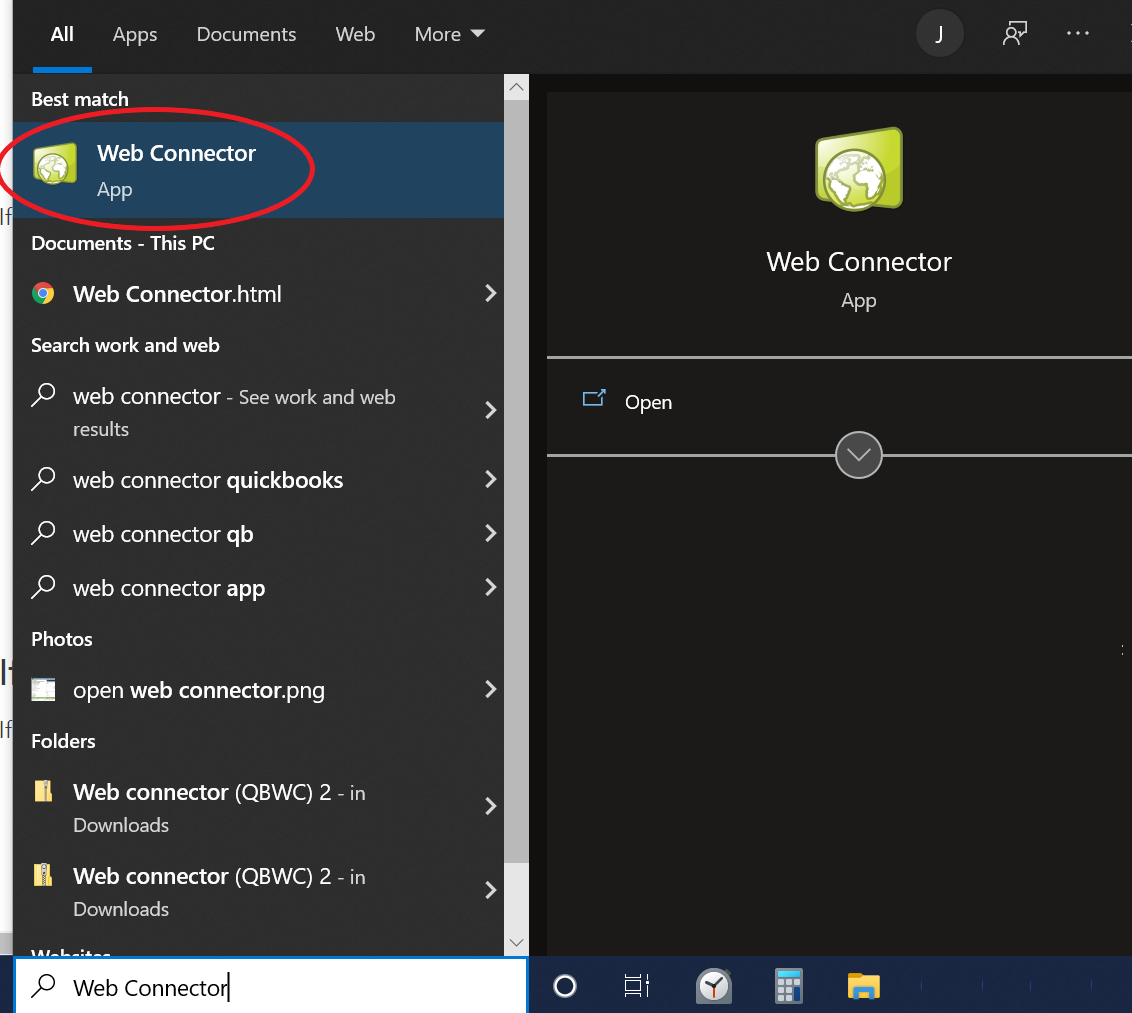Select the Web filter tab
1132x1013 pixels.
355,34
